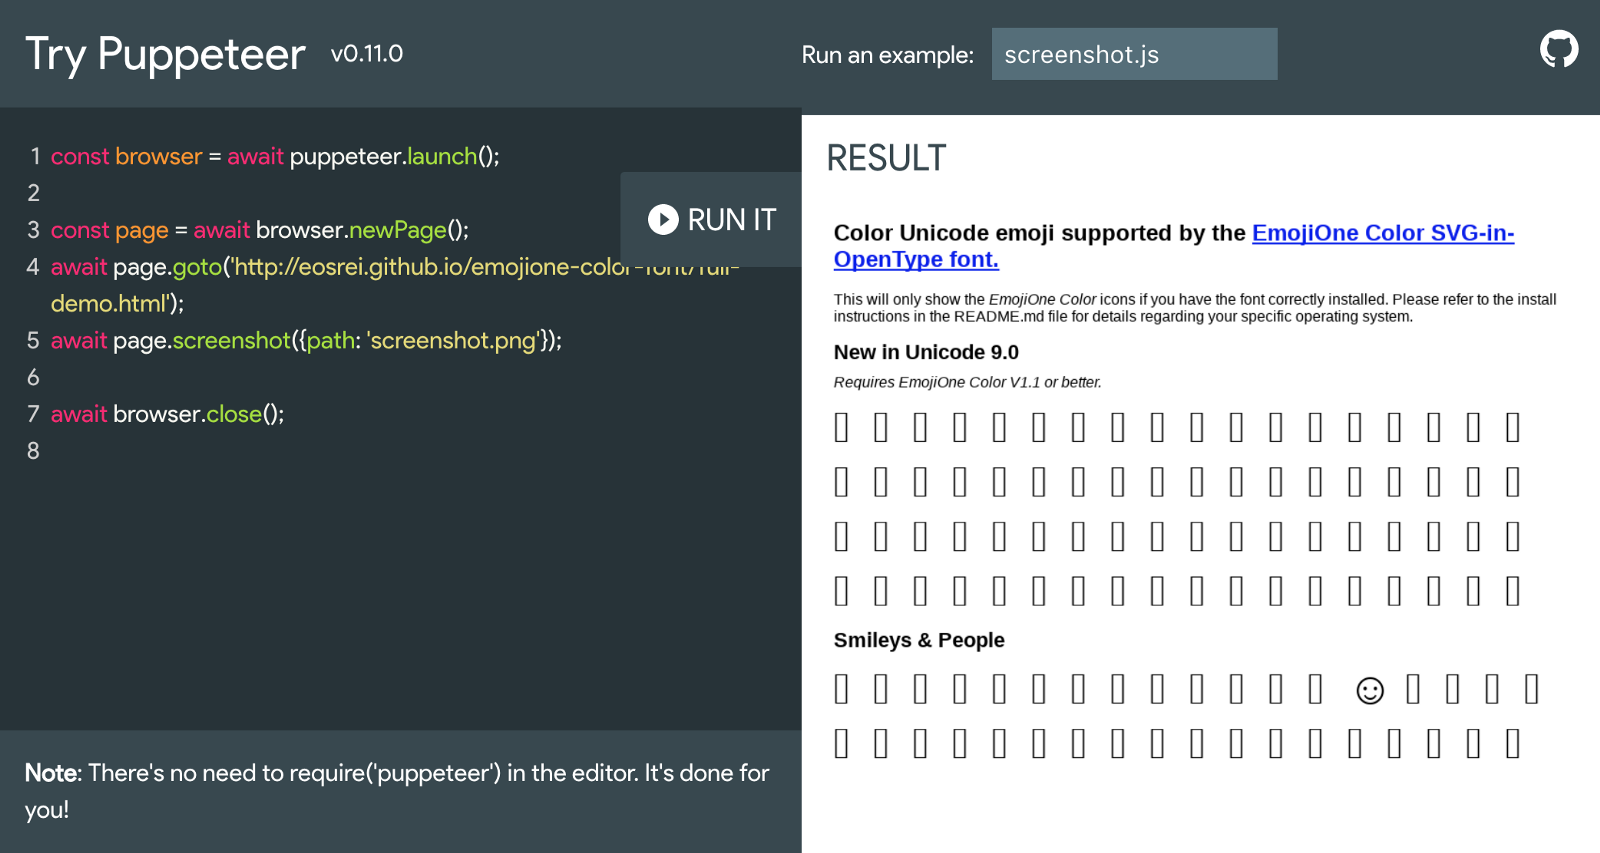Click line number 8 in editor
Screen dimensions: 1600x853
[x=33, y=451]
